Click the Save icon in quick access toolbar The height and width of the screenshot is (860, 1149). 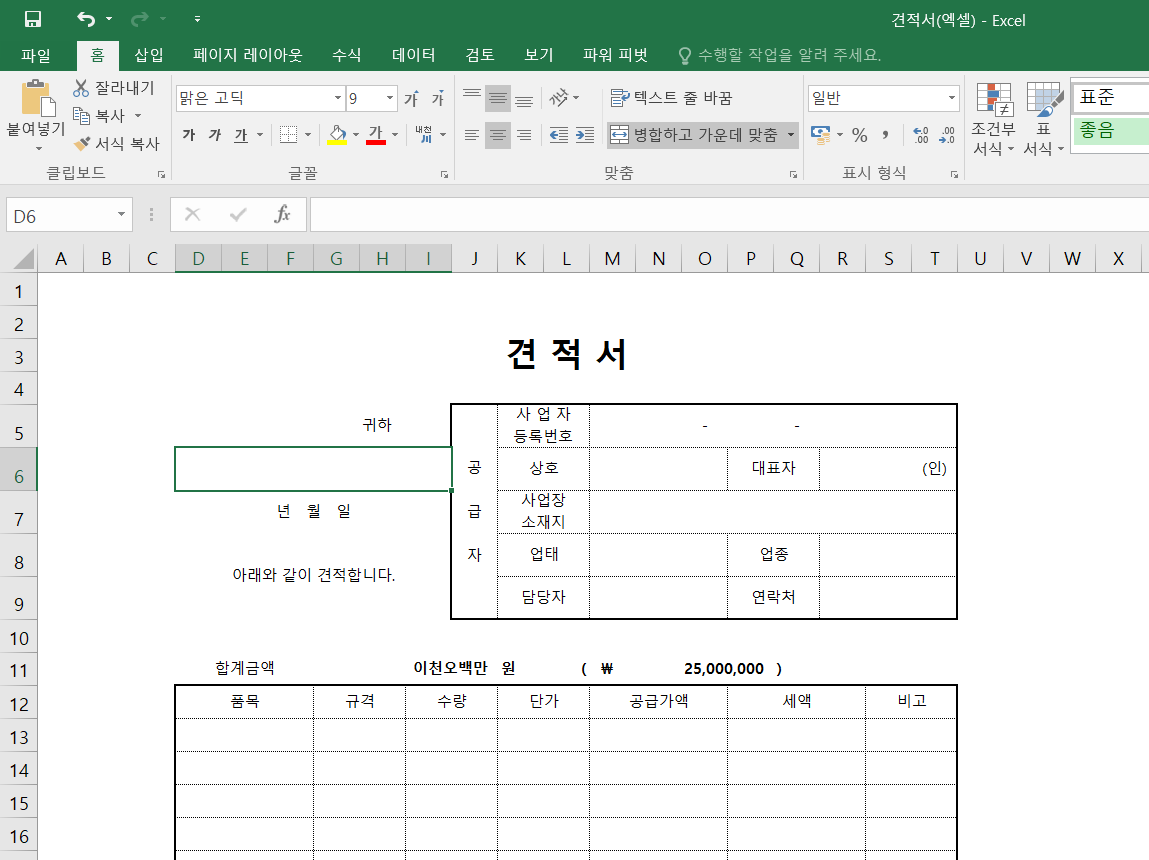33,19
